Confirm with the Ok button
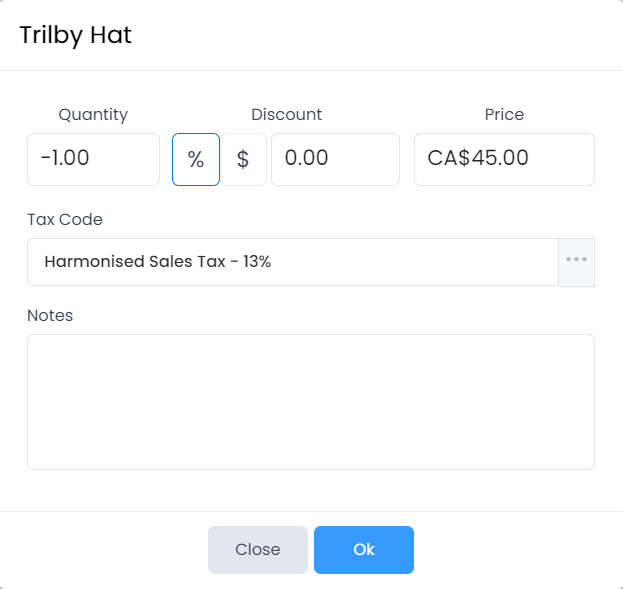This screenshot has width=623, height=589. pos(363,549)
